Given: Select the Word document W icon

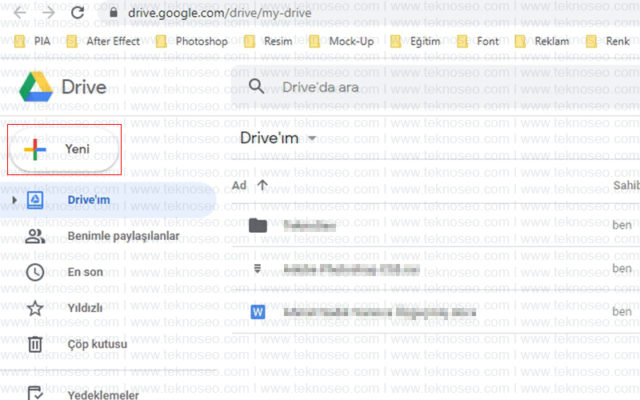Looking at the screenshot, I should pos(258,312).
